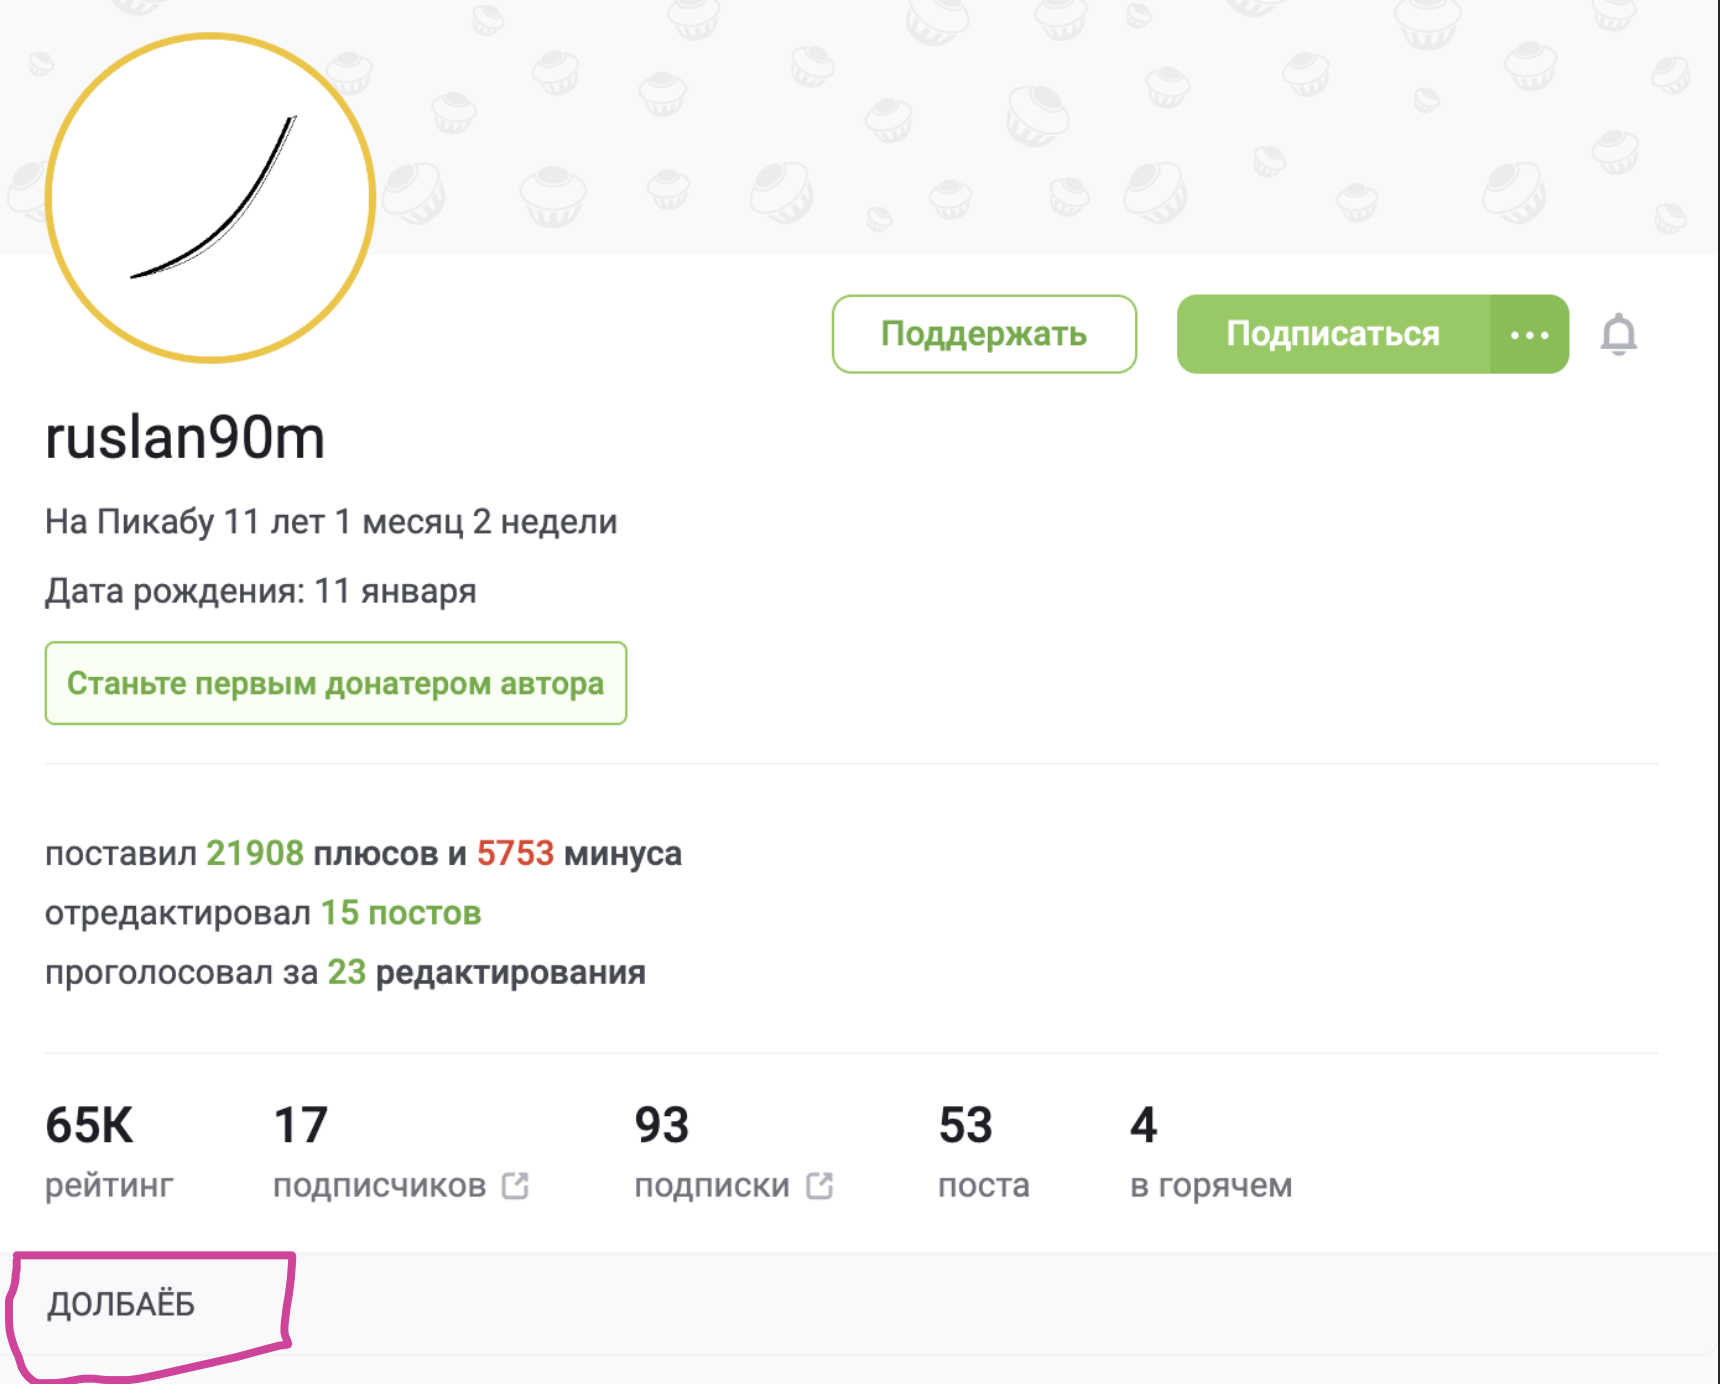
Task: Open the 15 постов edited link
Action: (400, 913)
